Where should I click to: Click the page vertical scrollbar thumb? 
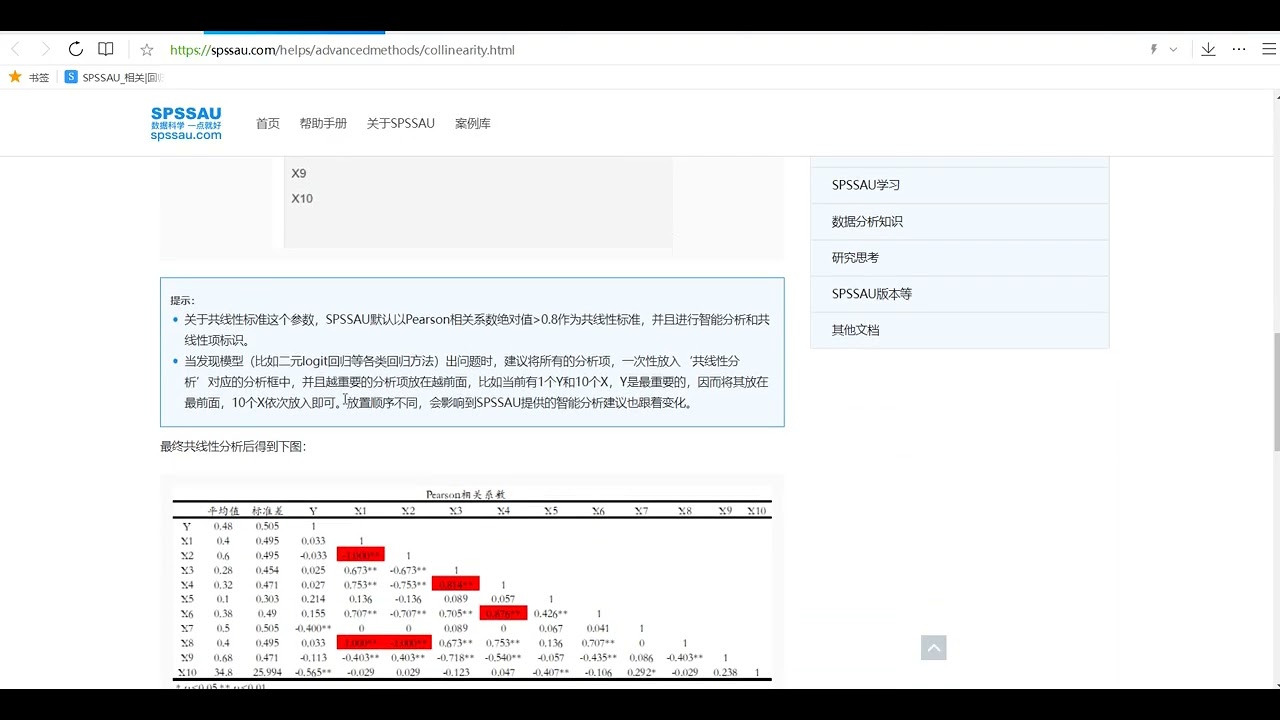point(1275,392)
